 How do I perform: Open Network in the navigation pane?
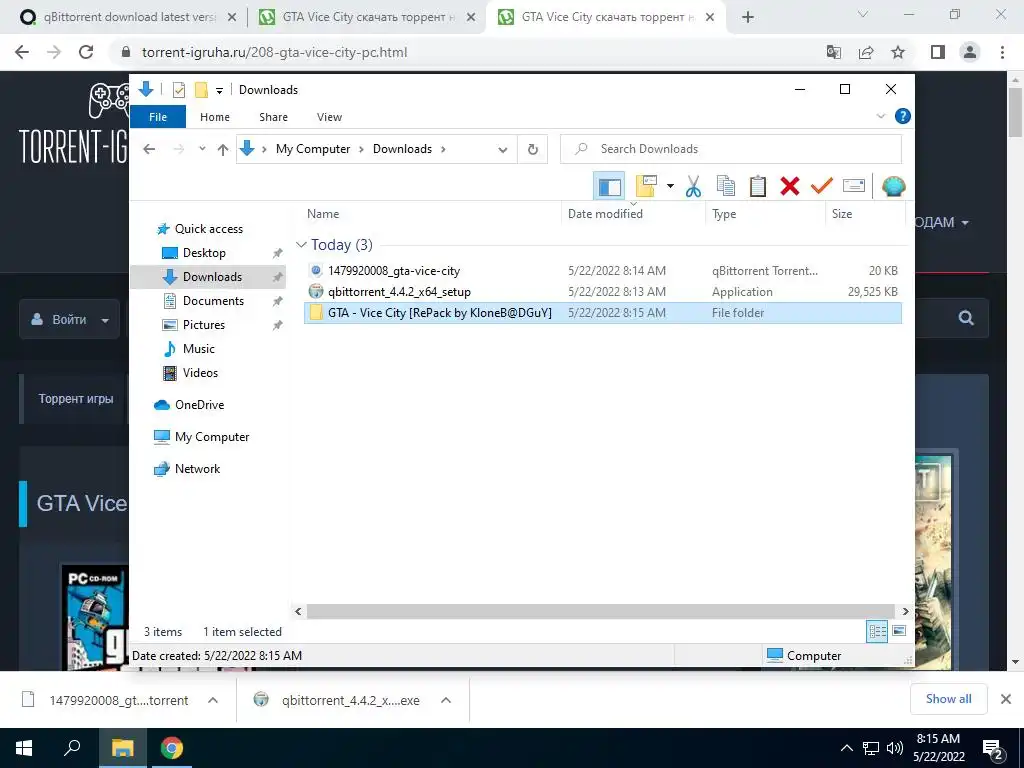click(x=197, y=469)
